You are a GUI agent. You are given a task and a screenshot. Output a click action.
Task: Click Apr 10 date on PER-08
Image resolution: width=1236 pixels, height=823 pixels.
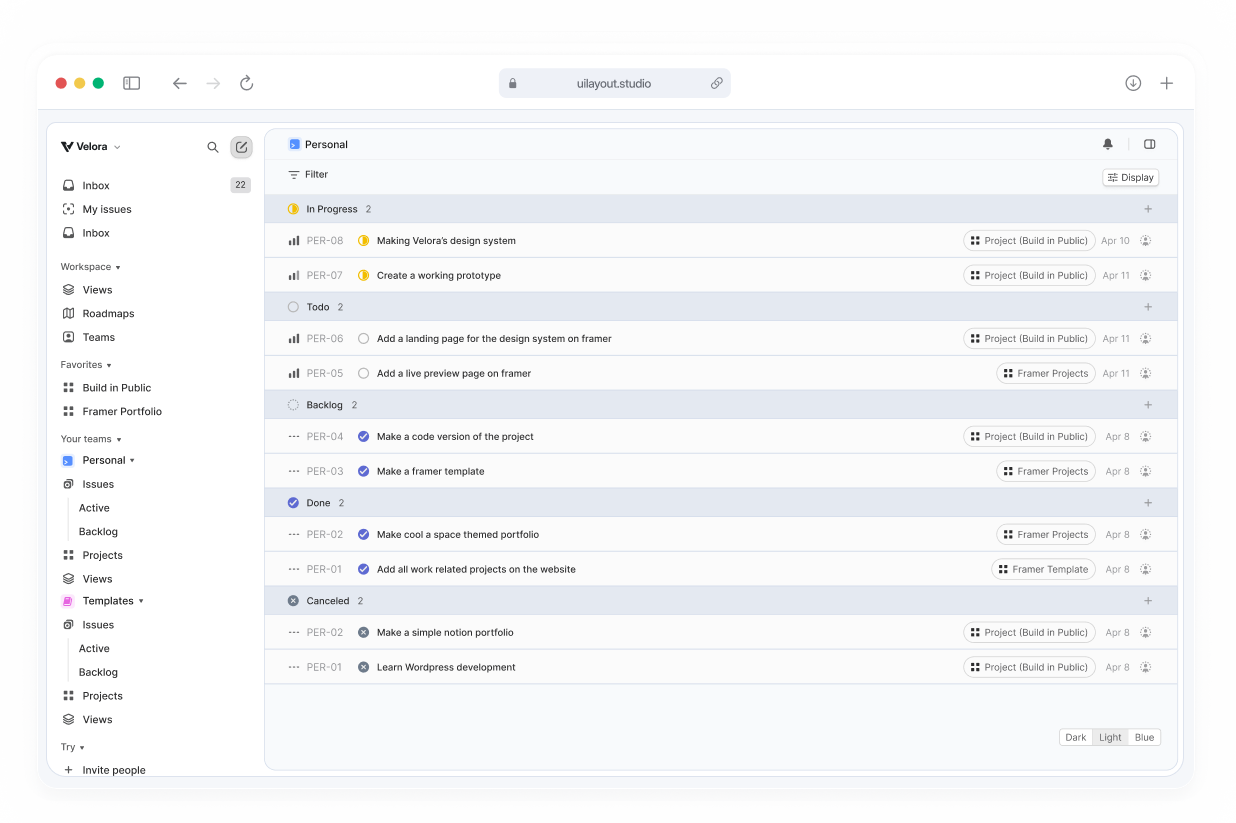pos(1115,241)
